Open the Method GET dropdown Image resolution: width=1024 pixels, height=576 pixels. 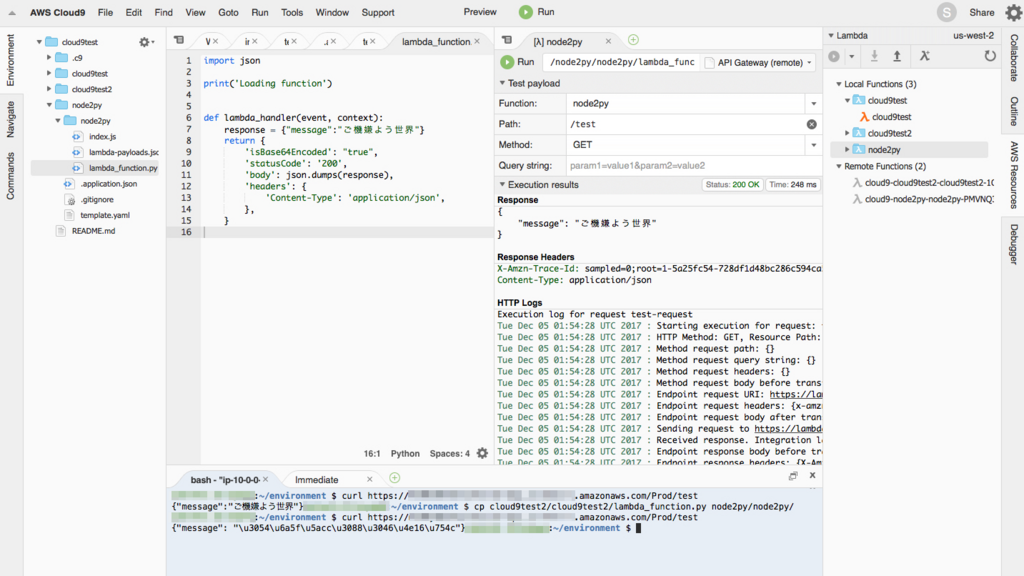click(x=814, y=145)
